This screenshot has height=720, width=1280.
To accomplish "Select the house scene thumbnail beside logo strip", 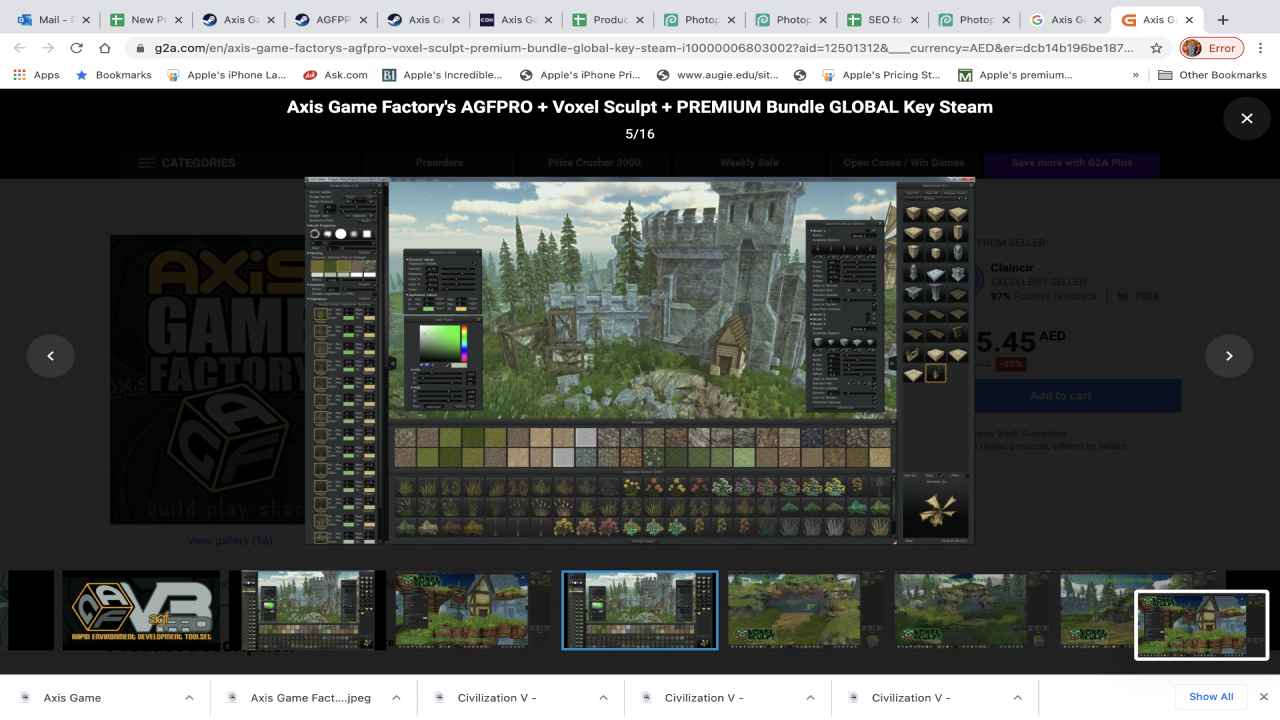I will point(473,610).
